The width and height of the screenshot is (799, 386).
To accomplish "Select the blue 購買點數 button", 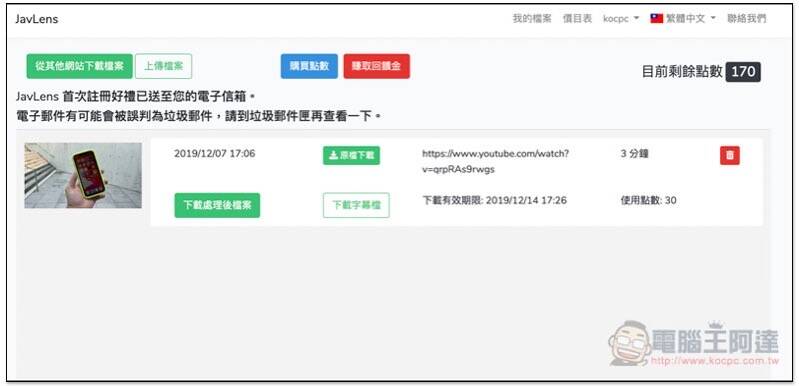I will [x=309, y=66].
